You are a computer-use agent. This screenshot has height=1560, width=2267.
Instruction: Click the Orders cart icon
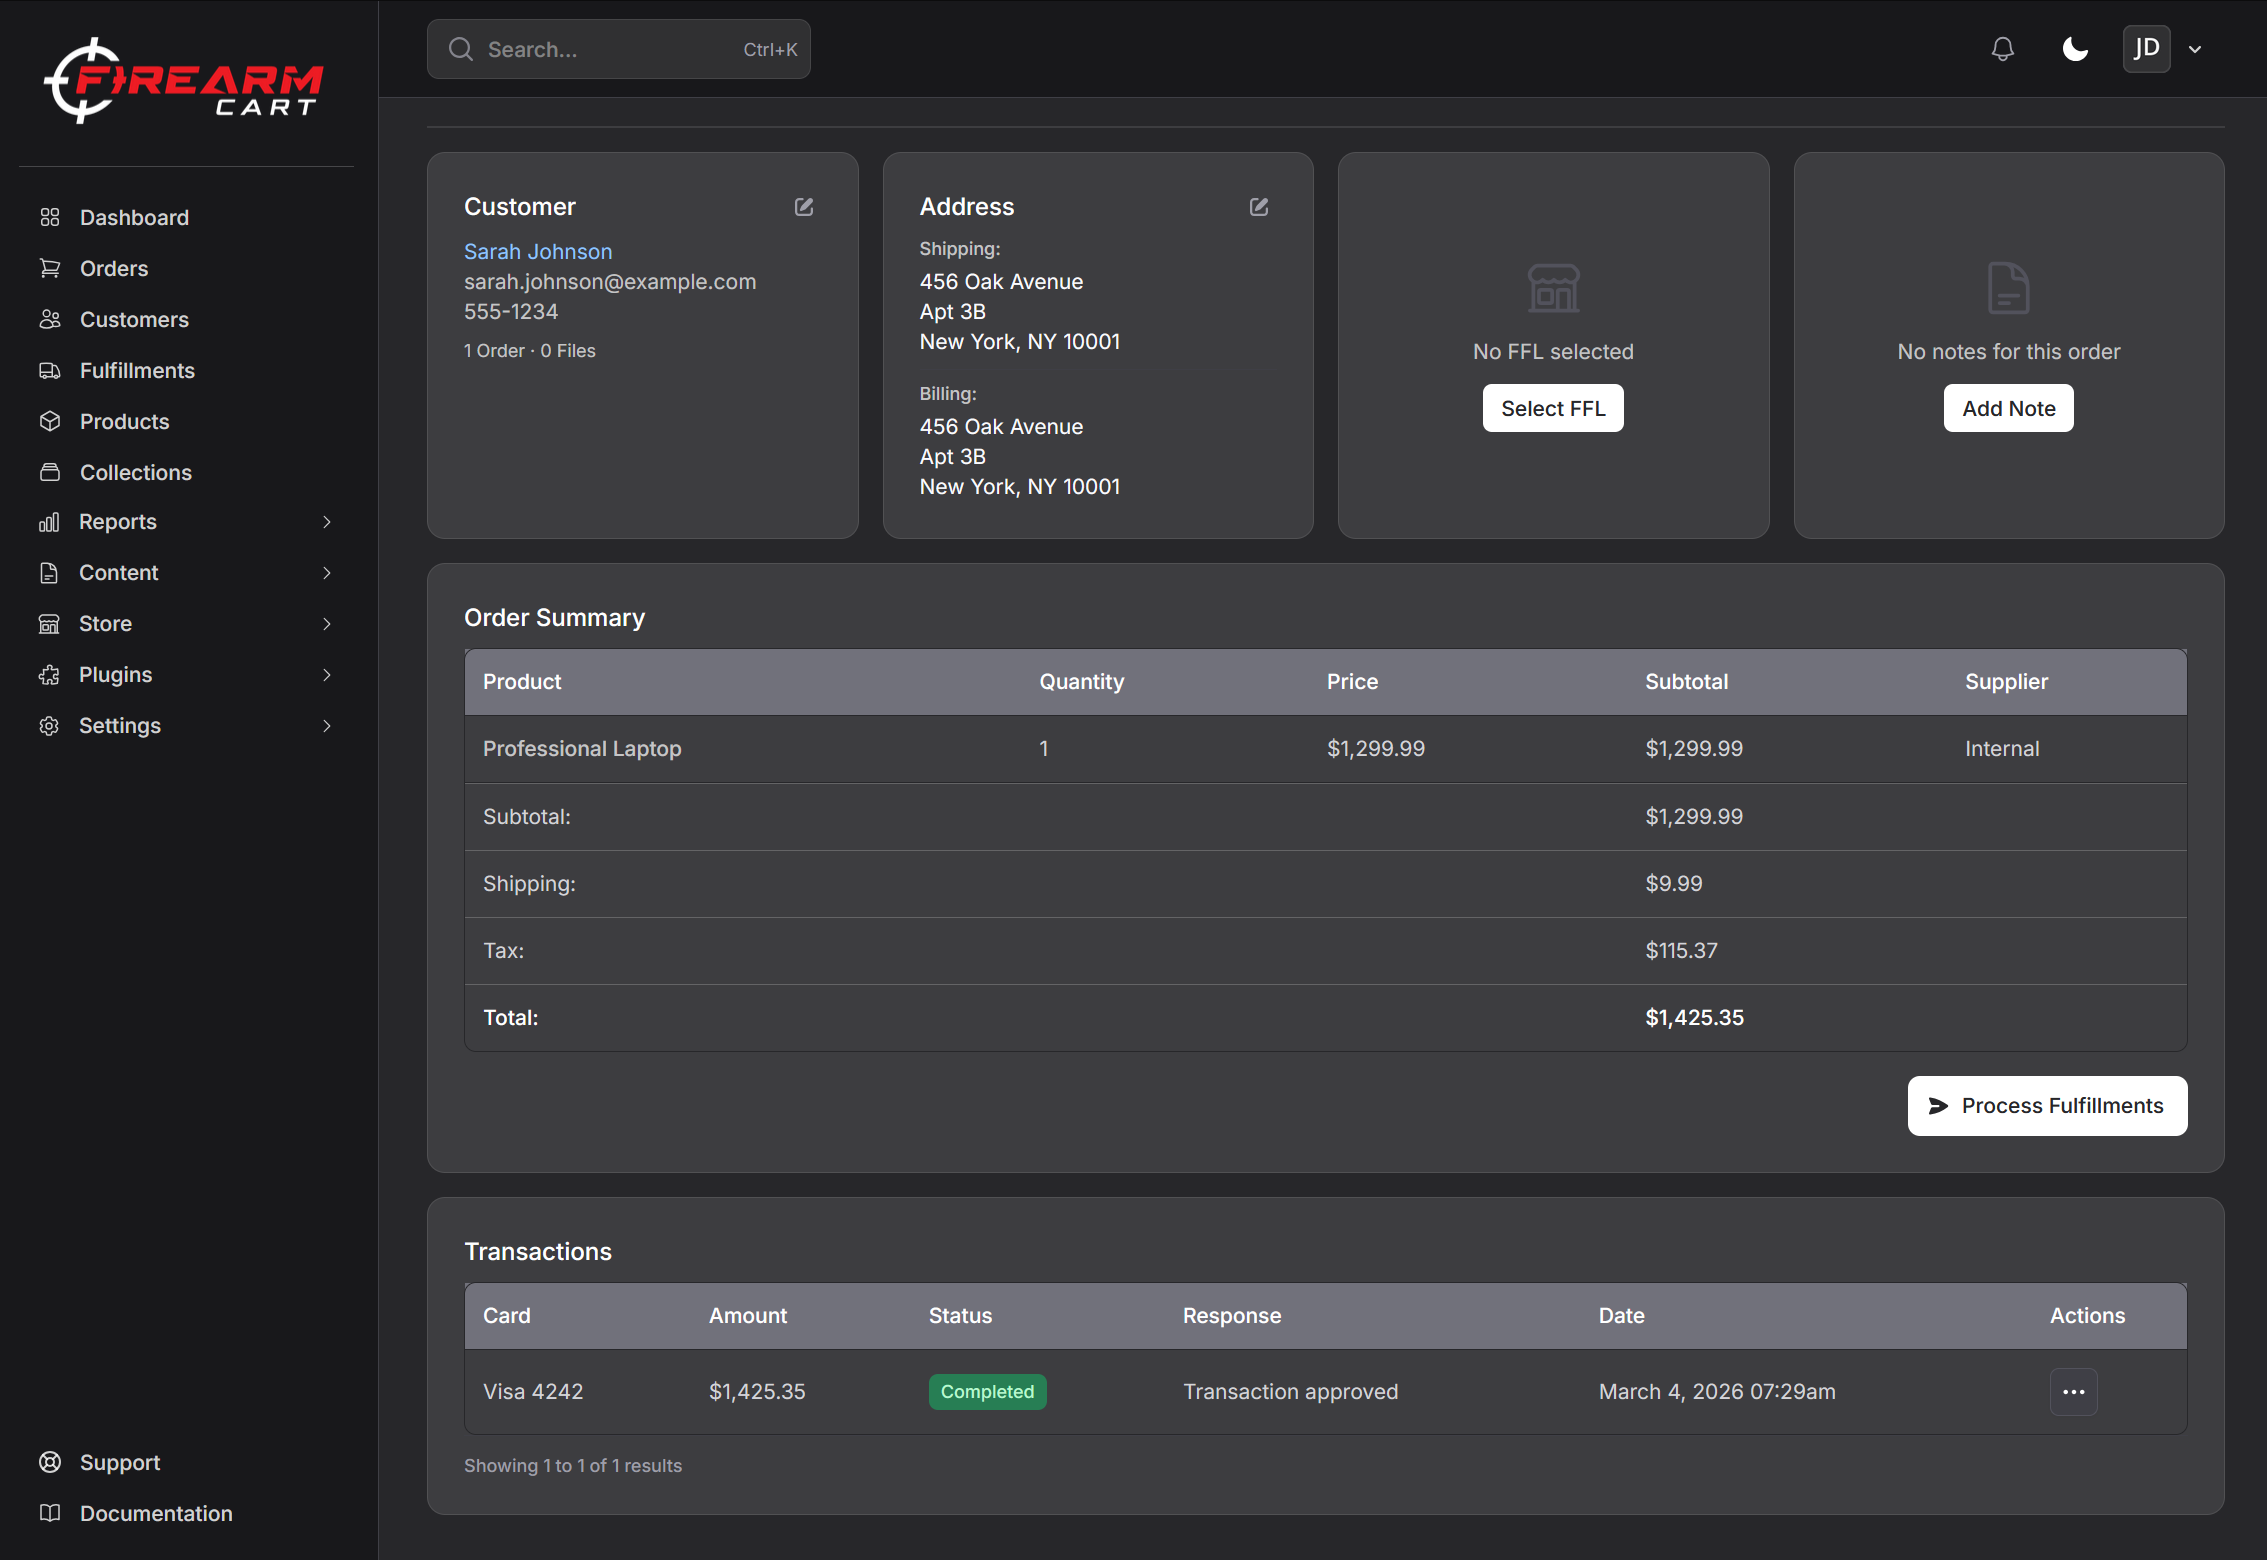50,268
